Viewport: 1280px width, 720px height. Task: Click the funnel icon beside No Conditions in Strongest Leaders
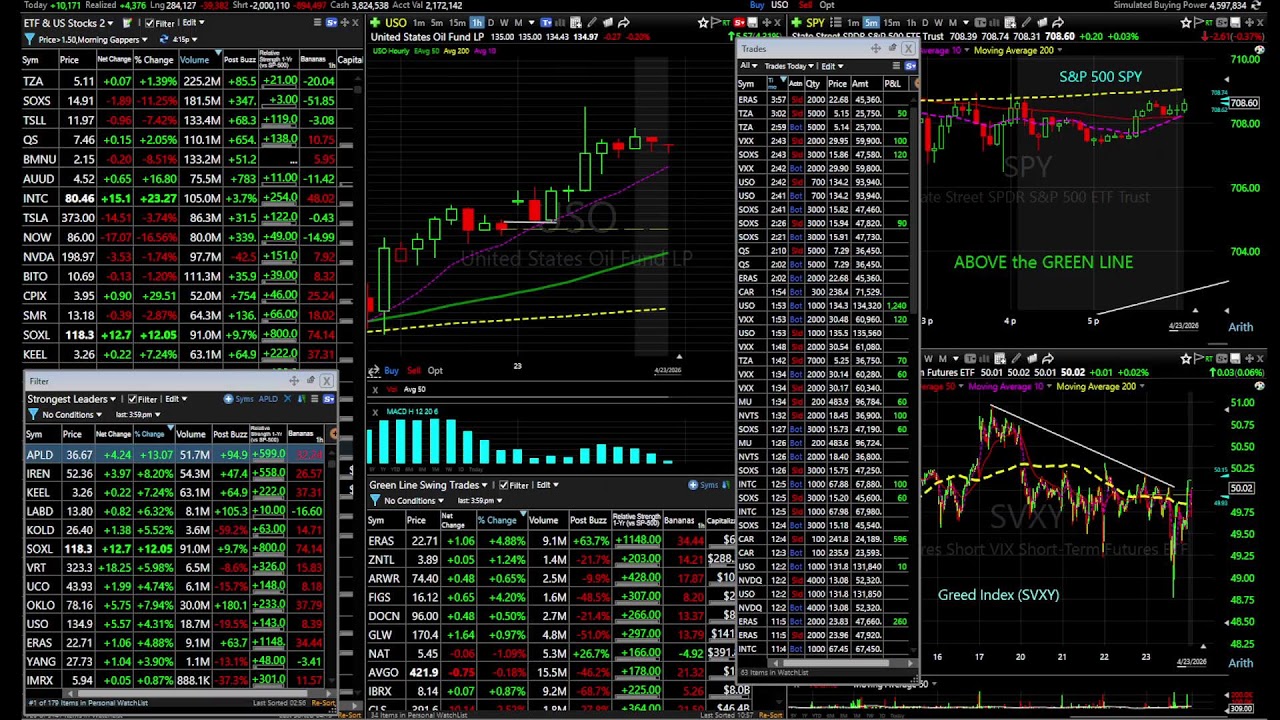click(x=33, y=414)
